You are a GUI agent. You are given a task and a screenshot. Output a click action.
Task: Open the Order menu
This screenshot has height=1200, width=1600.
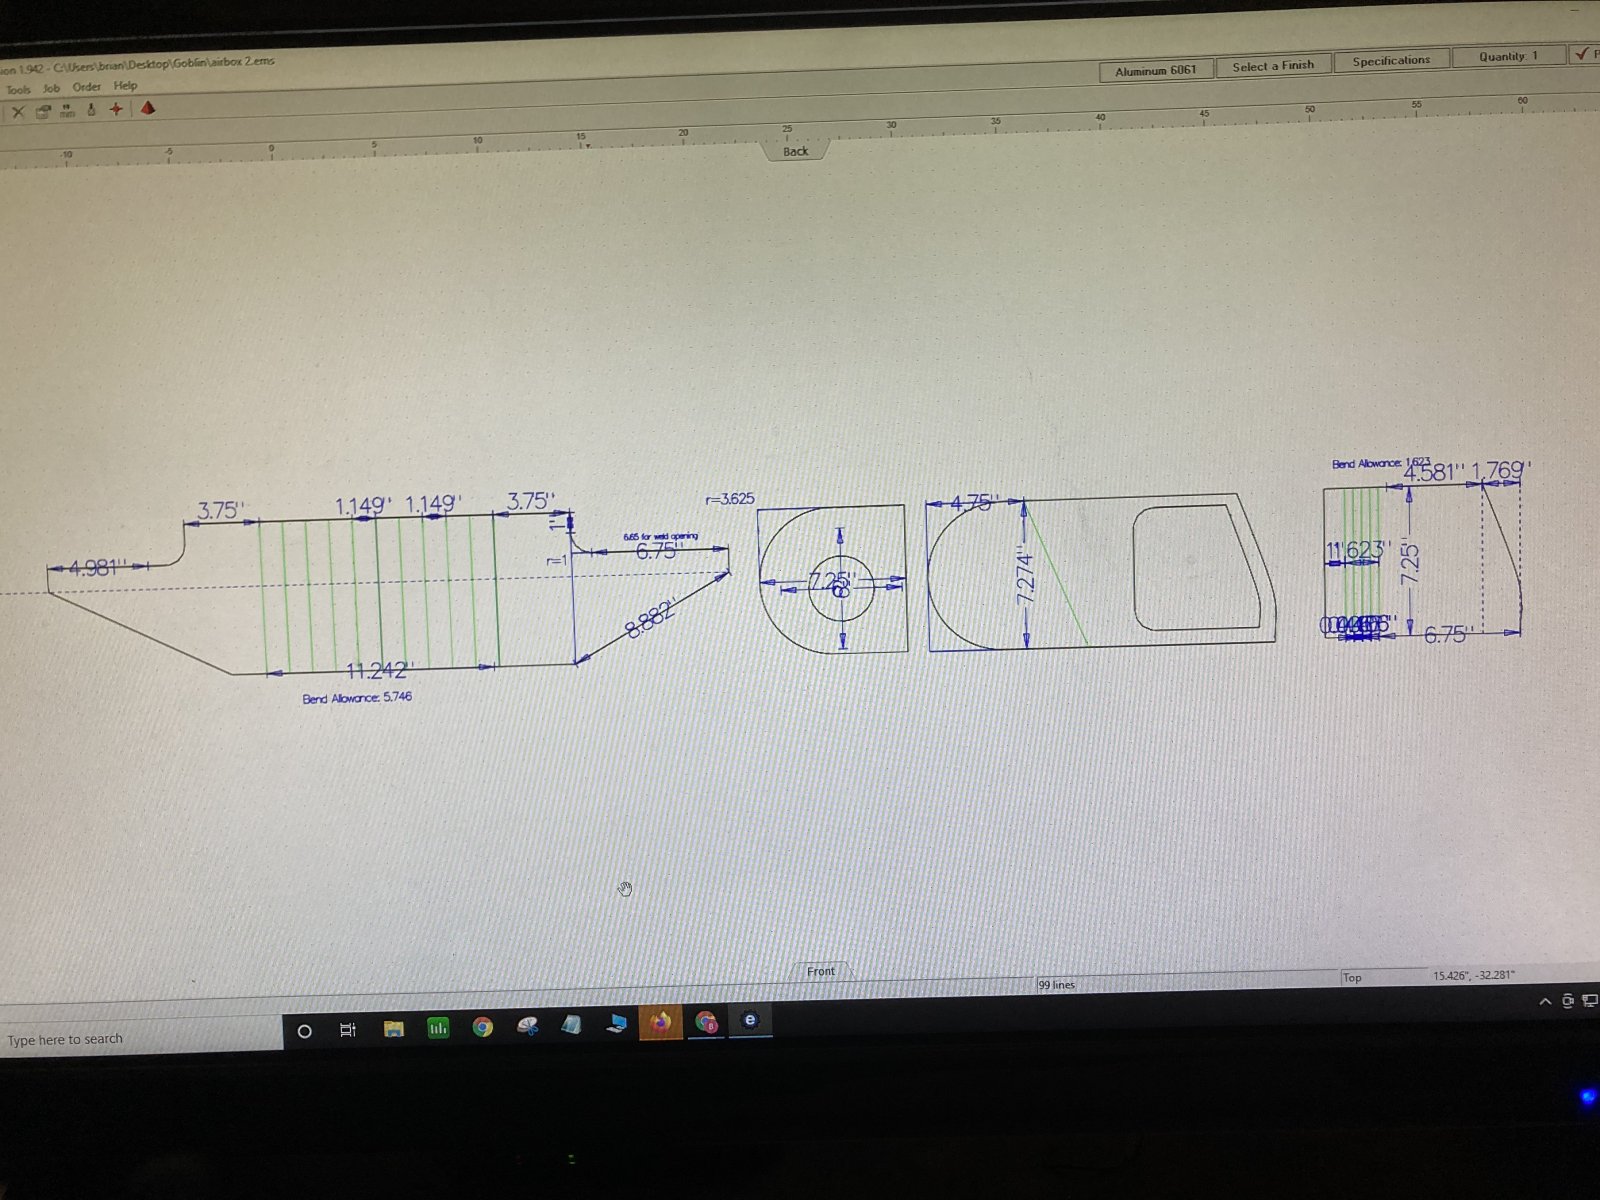[x=87, y=87]
